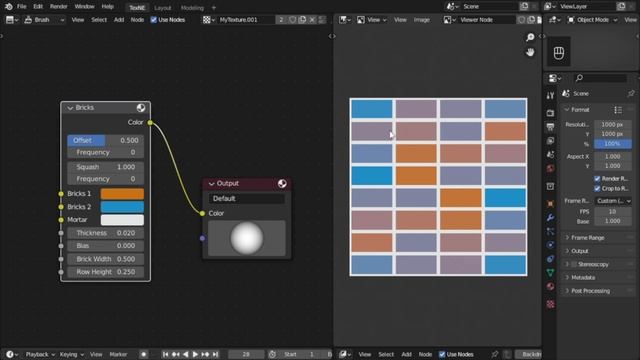
Task: Open the World properties red globe icon
Action: (x=550, y=169)
